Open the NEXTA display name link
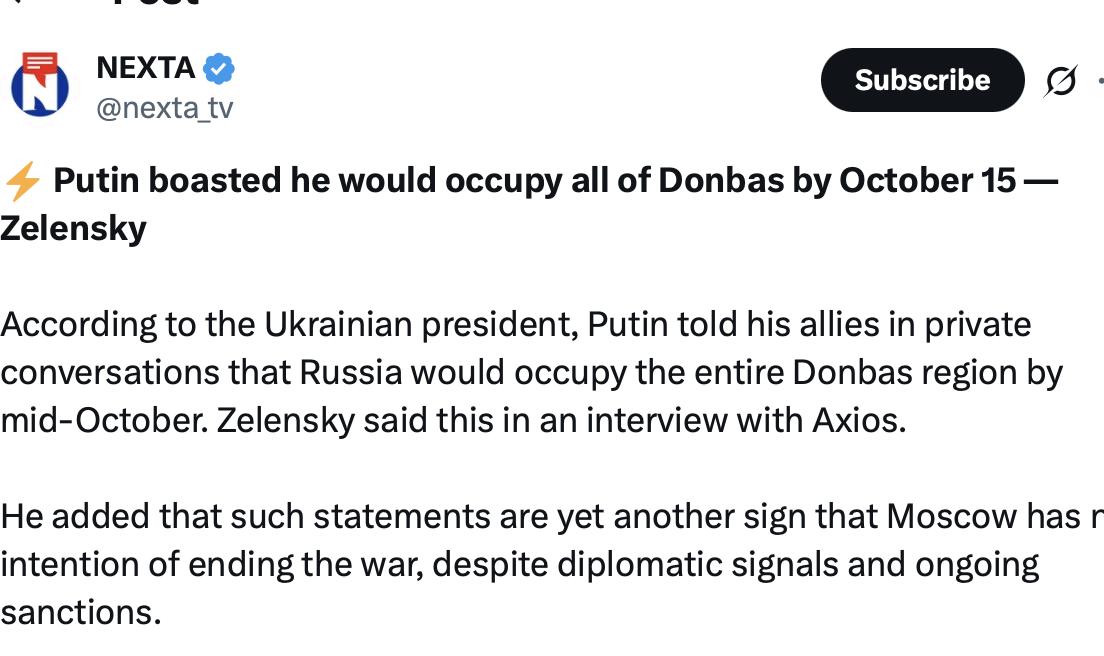 coord(146,68)
